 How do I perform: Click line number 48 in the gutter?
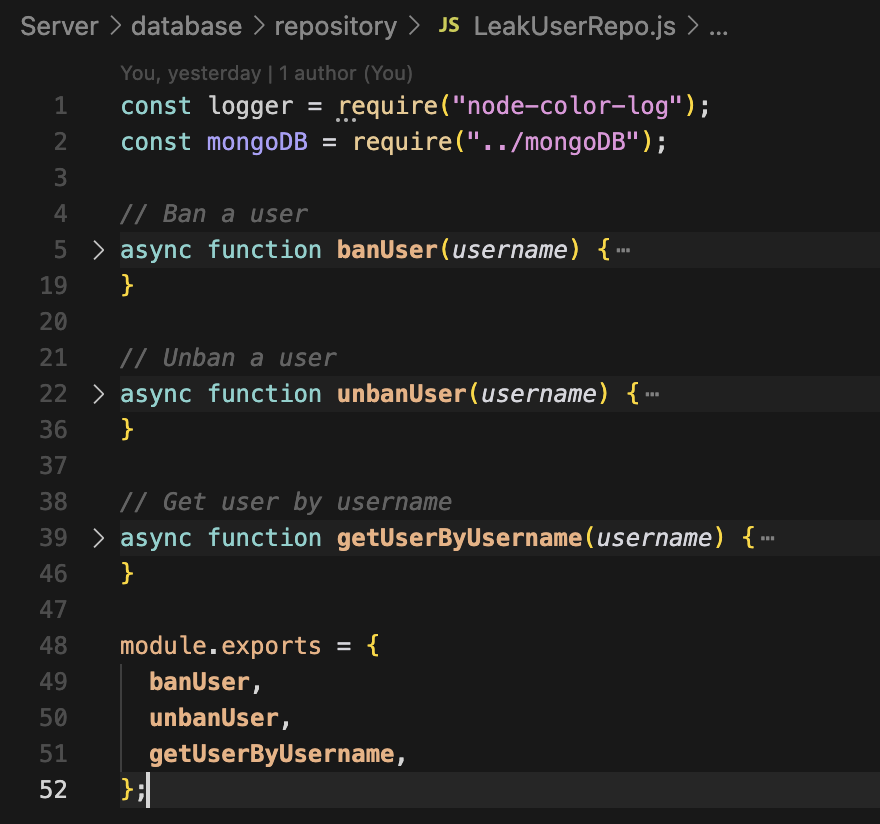pyautogui.click(x=54, y=646)
